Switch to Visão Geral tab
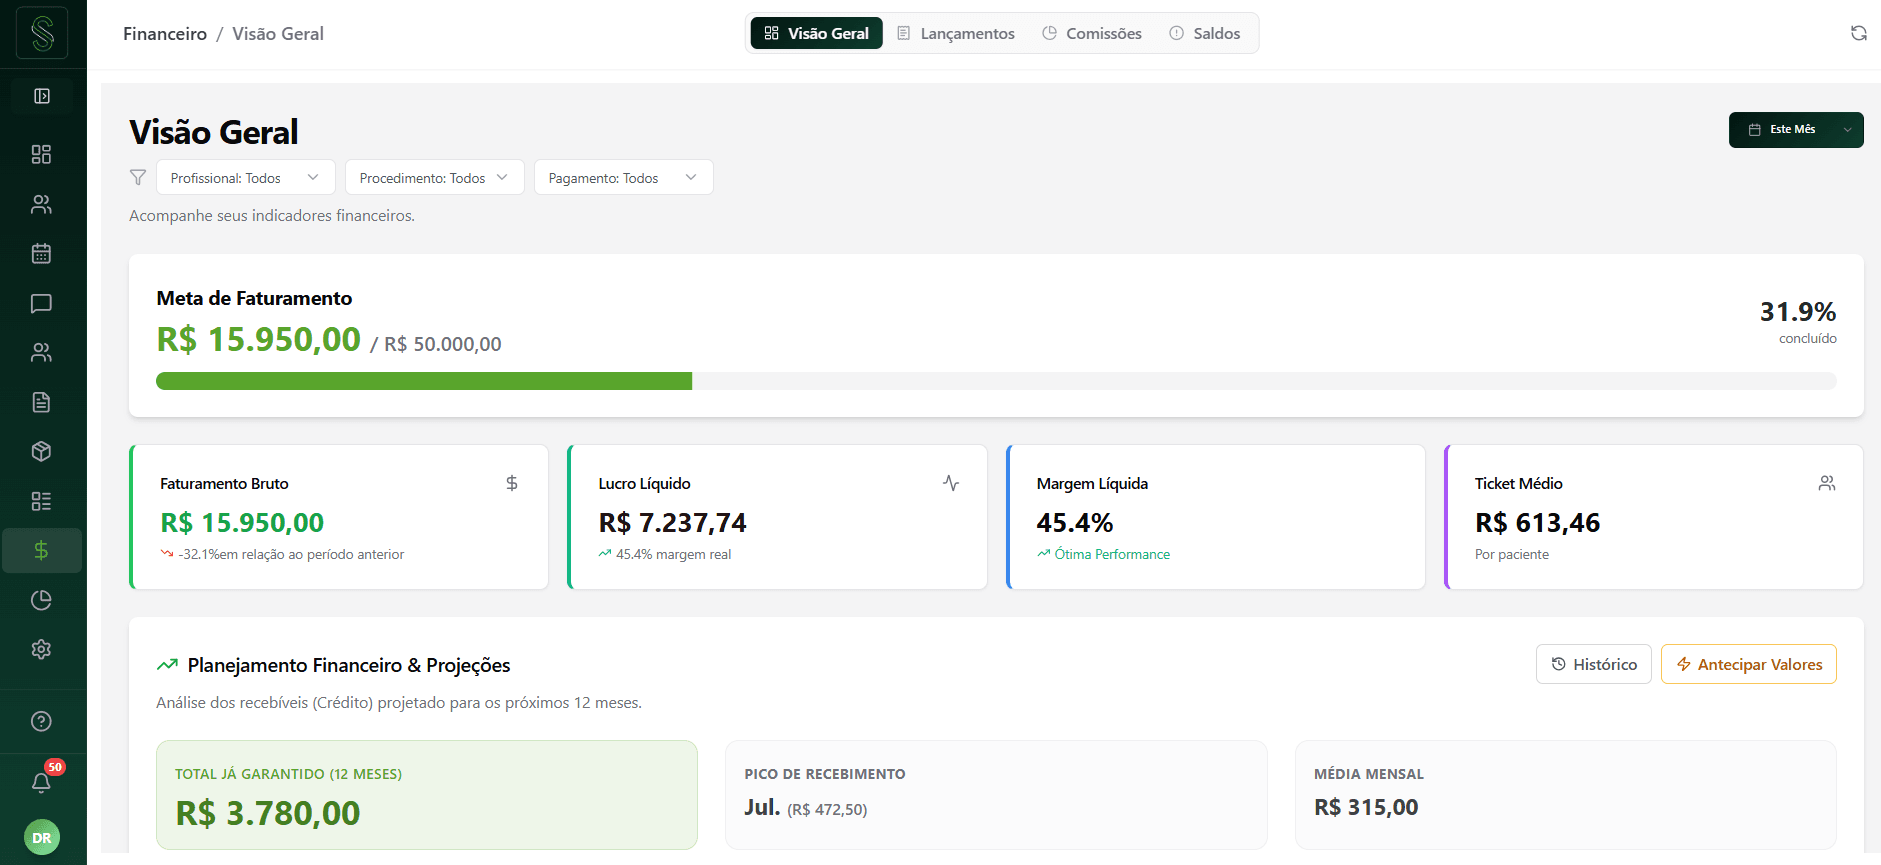Viewport: 1881px width, 865px height. click(817, 33)
